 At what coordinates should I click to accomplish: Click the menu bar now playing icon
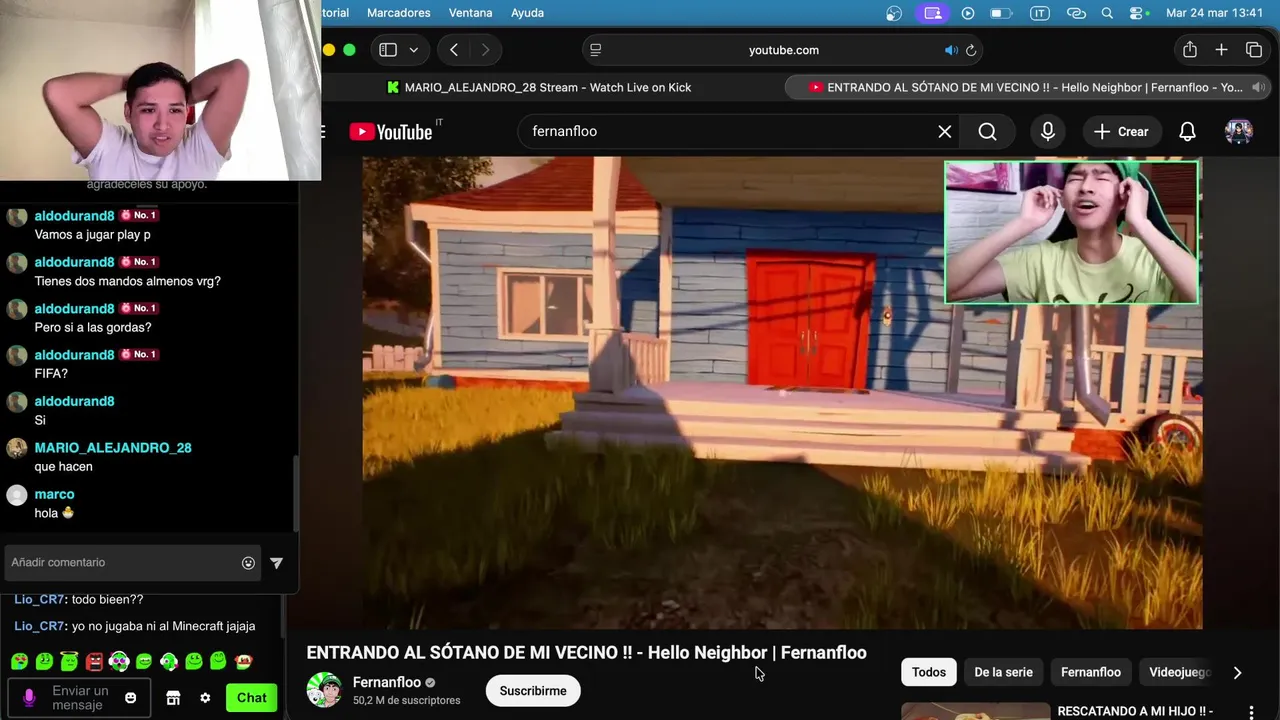967,13
